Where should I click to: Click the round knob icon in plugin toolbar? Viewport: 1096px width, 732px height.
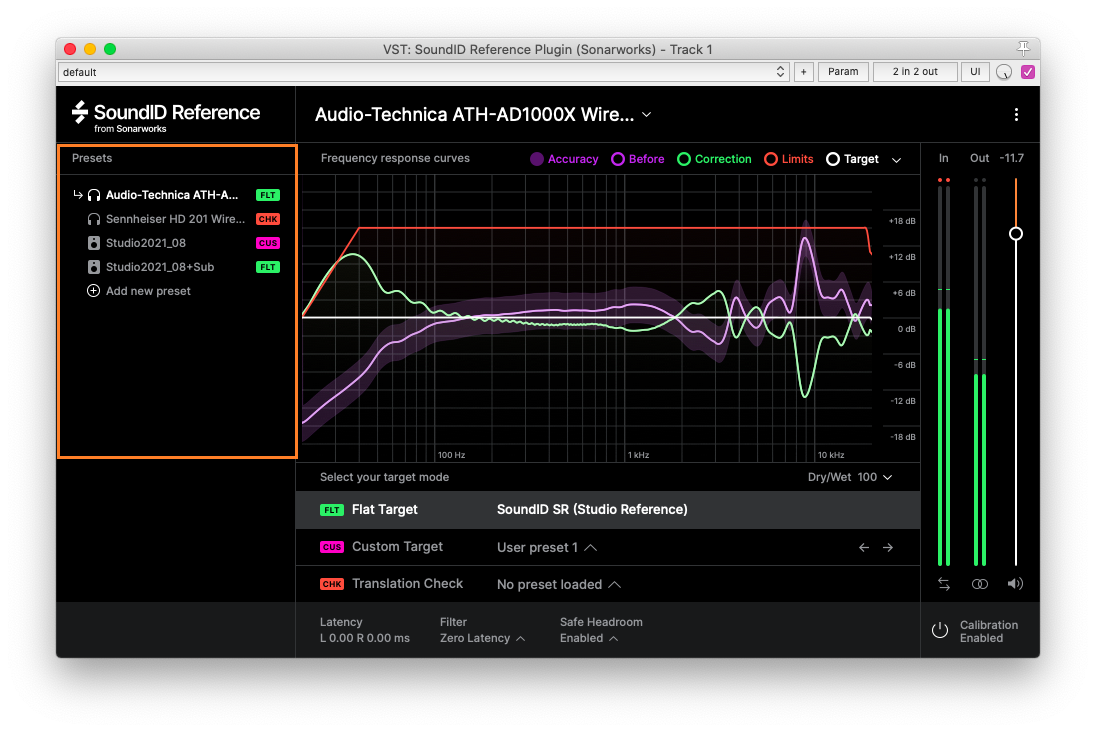(1004, 72)
